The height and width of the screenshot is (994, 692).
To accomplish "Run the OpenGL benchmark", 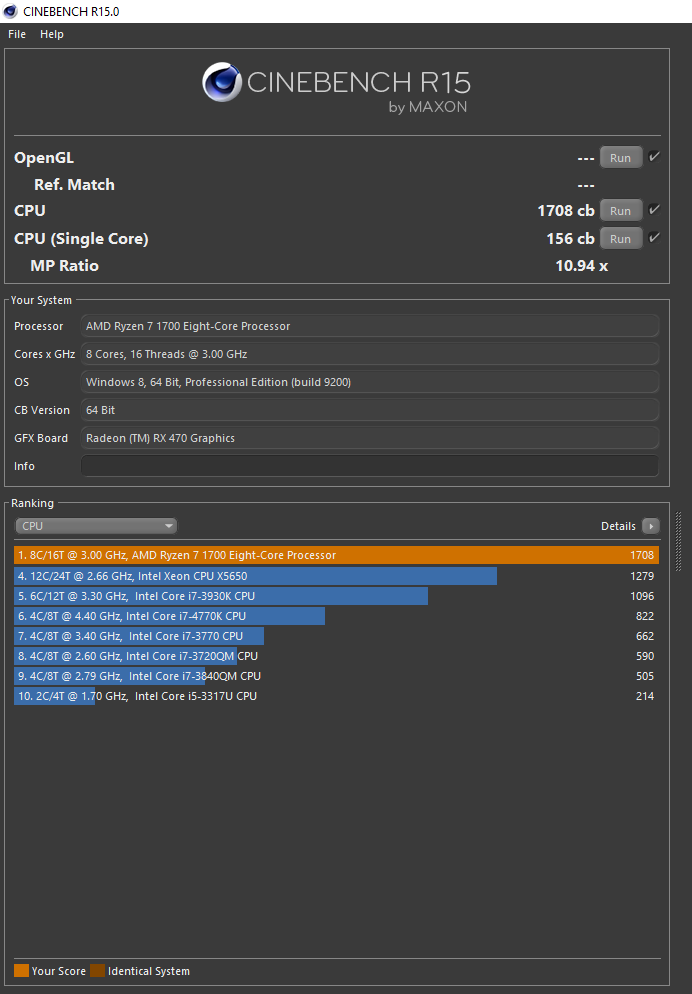I will click(x=620, y=158).
